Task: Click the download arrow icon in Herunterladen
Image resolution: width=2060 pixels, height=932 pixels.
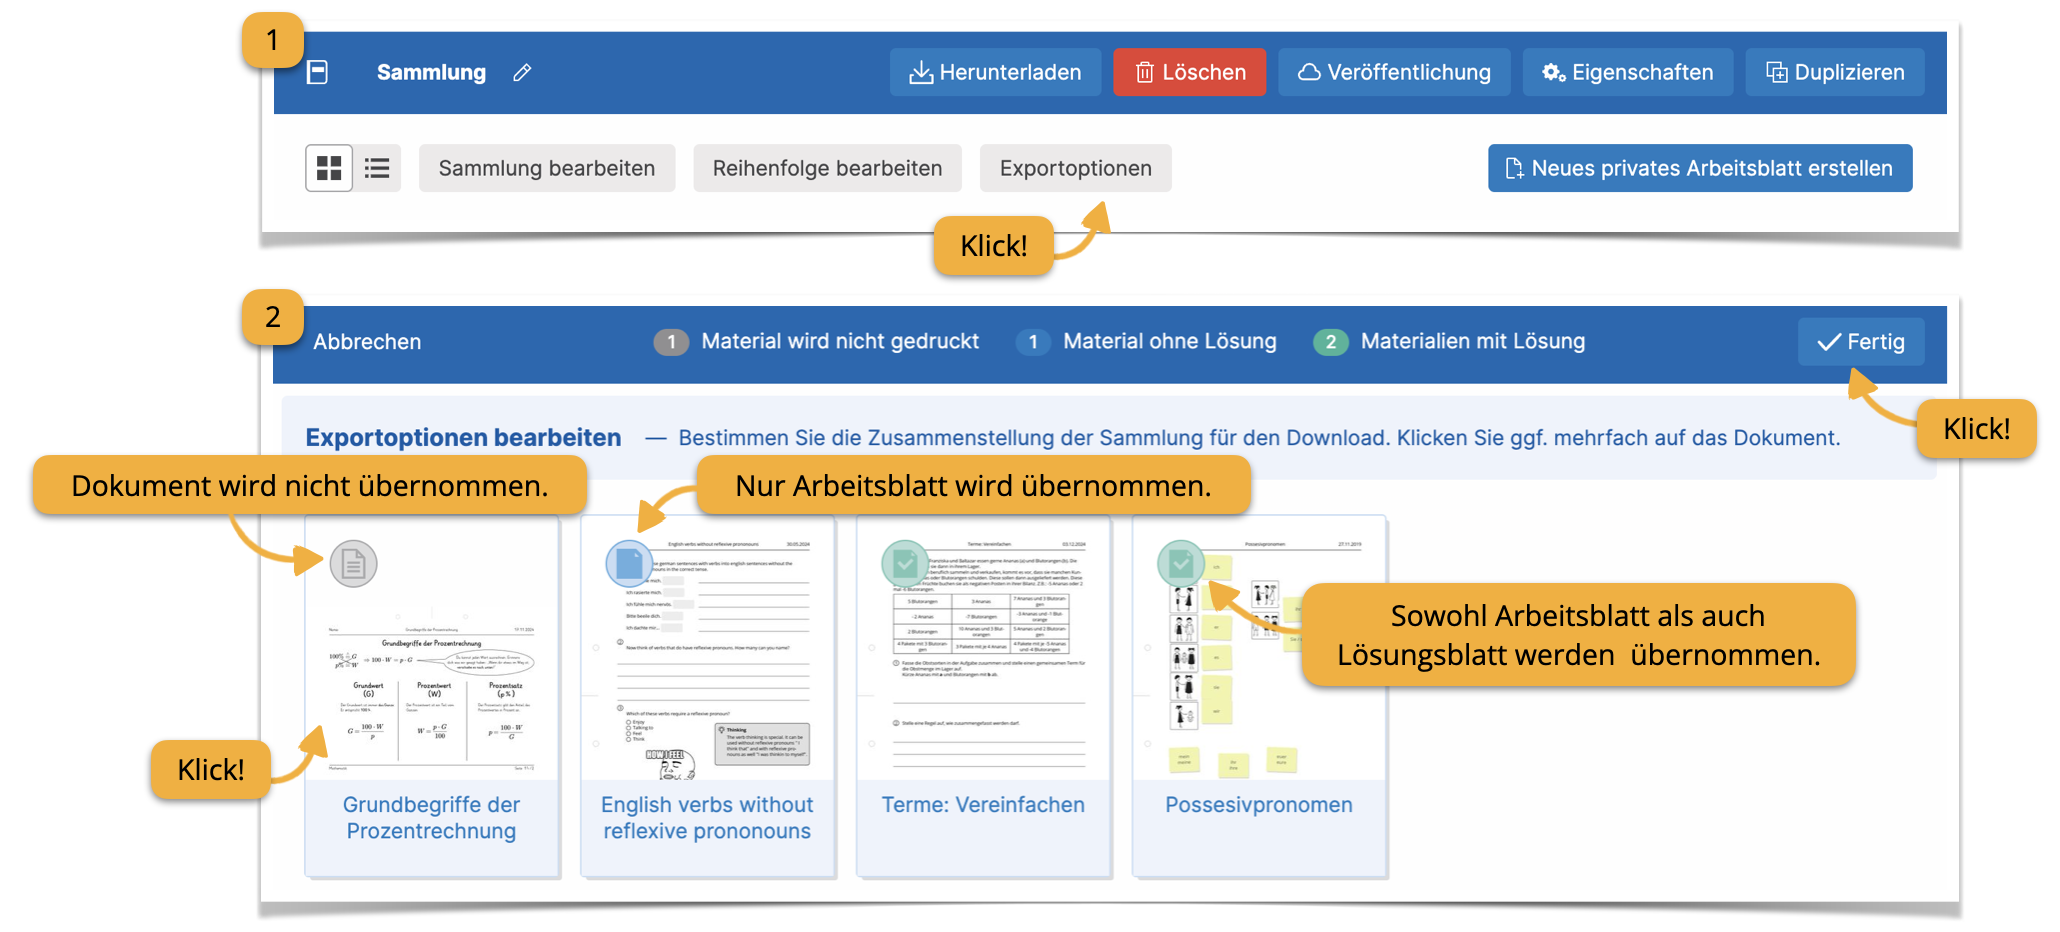Action: (x=921, y=72)
